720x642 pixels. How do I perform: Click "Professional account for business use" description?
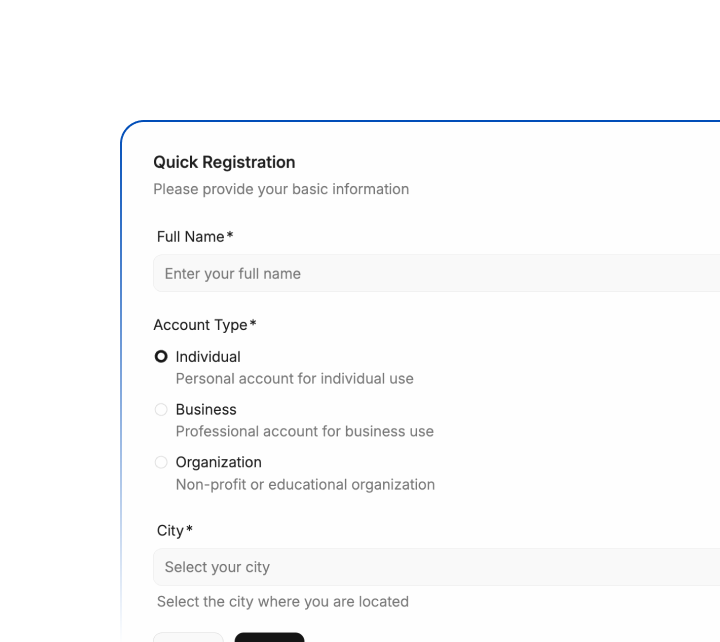[304, 432]
